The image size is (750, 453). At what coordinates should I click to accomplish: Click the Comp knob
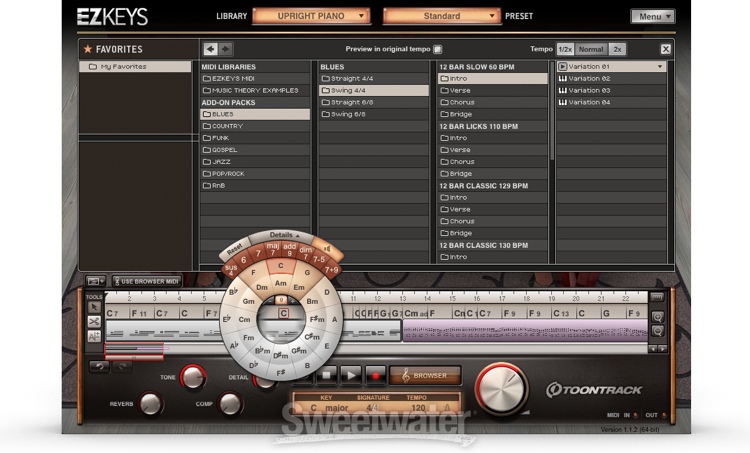(230, 404)
